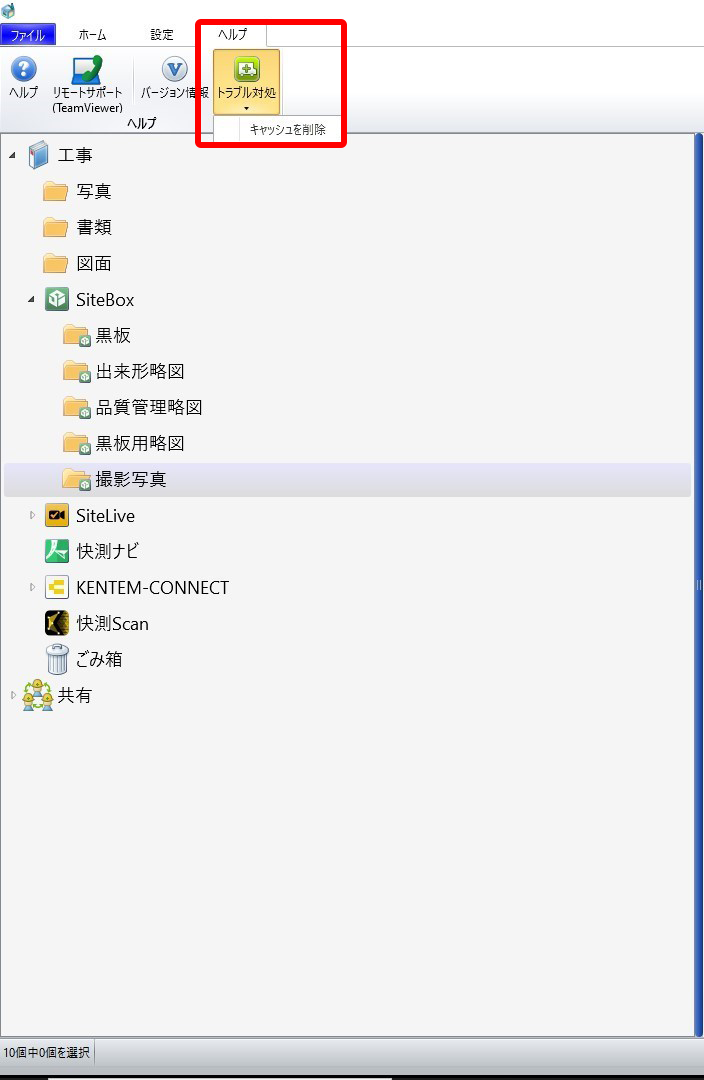Expand the 共有 tree node

[x=12, y=696]
